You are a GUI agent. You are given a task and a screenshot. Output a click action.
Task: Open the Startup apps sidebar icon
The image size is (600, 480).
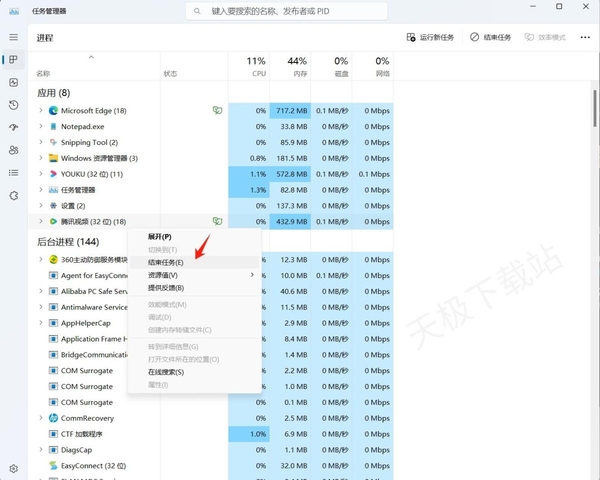click(13, 127)
